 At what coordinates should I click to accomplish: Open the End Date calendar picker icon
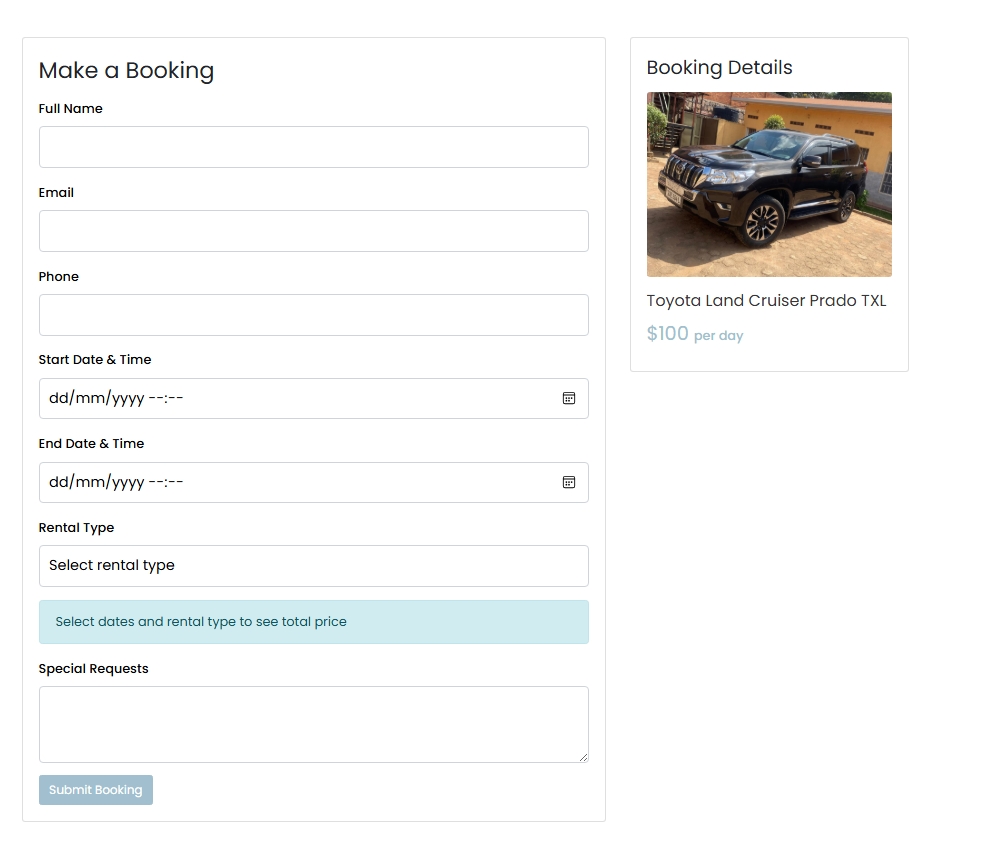[x=569, y=482]
